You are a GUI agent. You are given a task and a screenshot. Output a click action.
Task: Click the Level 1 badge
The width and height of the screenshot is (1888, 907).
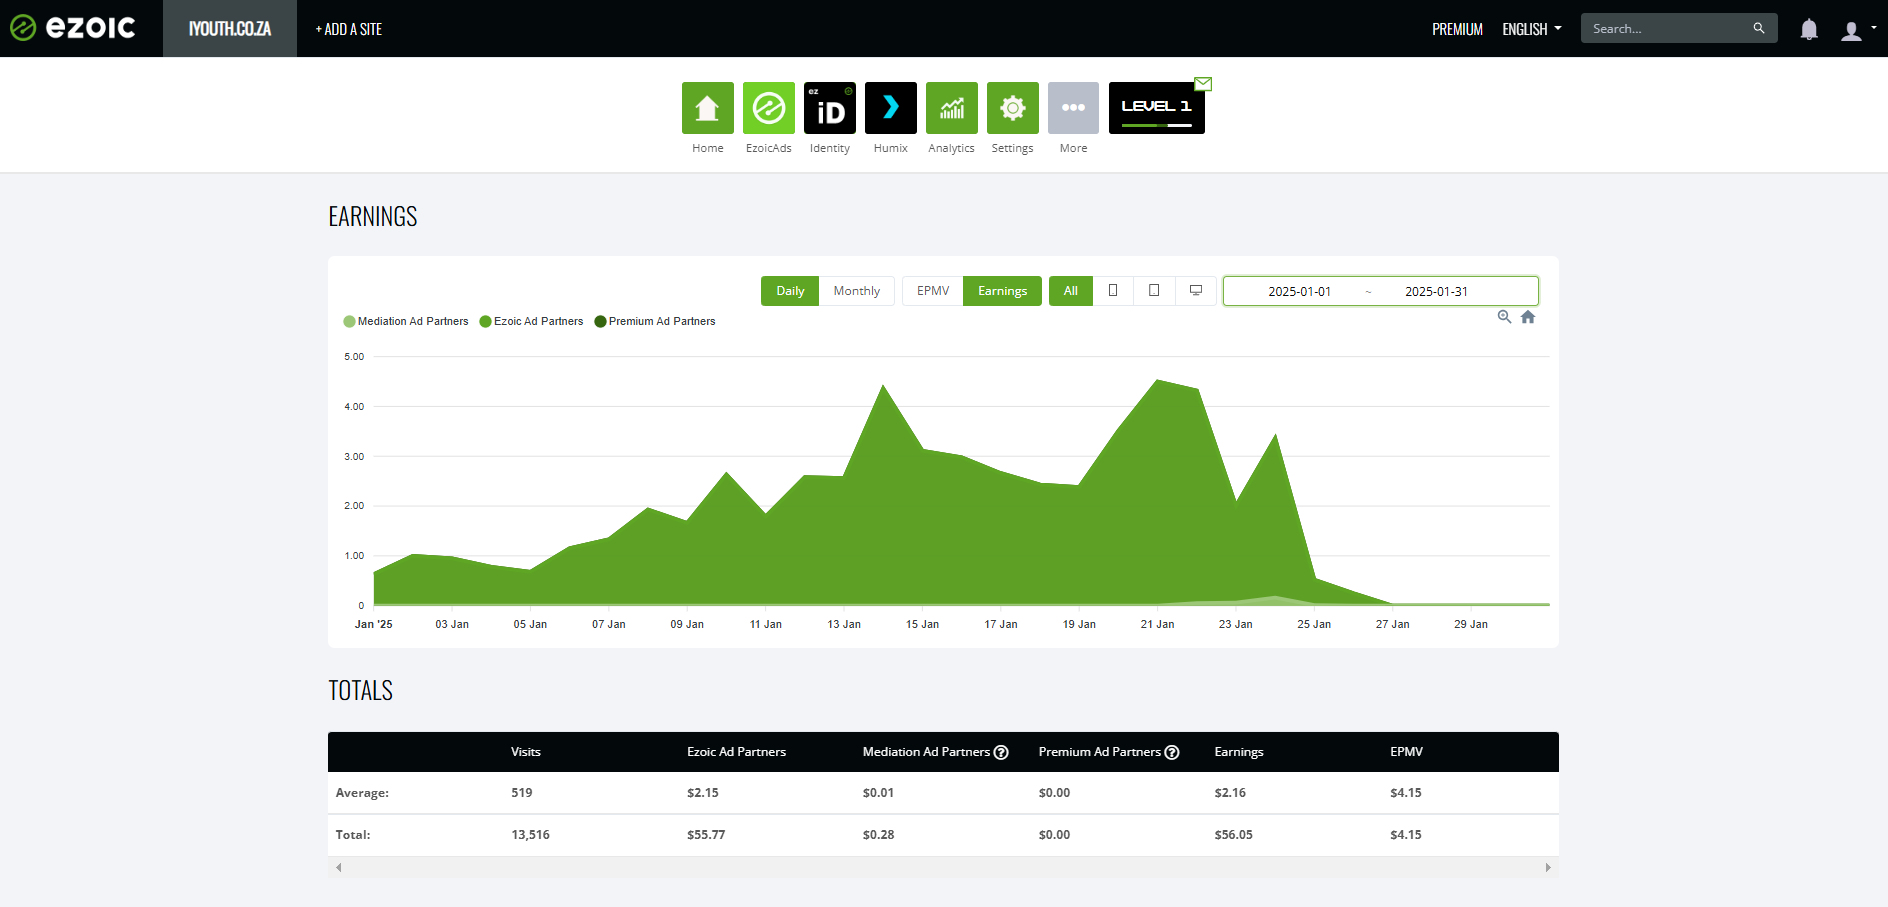click(1156, 108)
